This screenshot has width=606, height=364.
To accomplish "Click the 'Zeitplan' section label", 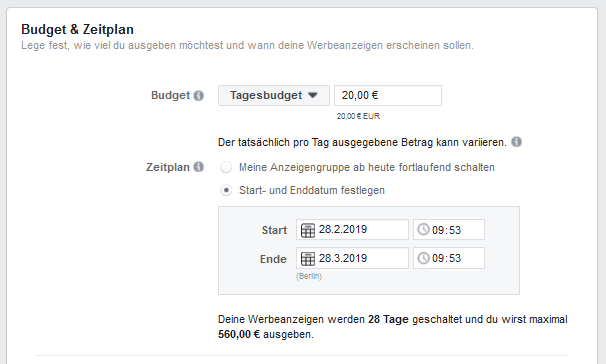I will pyautogui.click(x=168, y=167).
